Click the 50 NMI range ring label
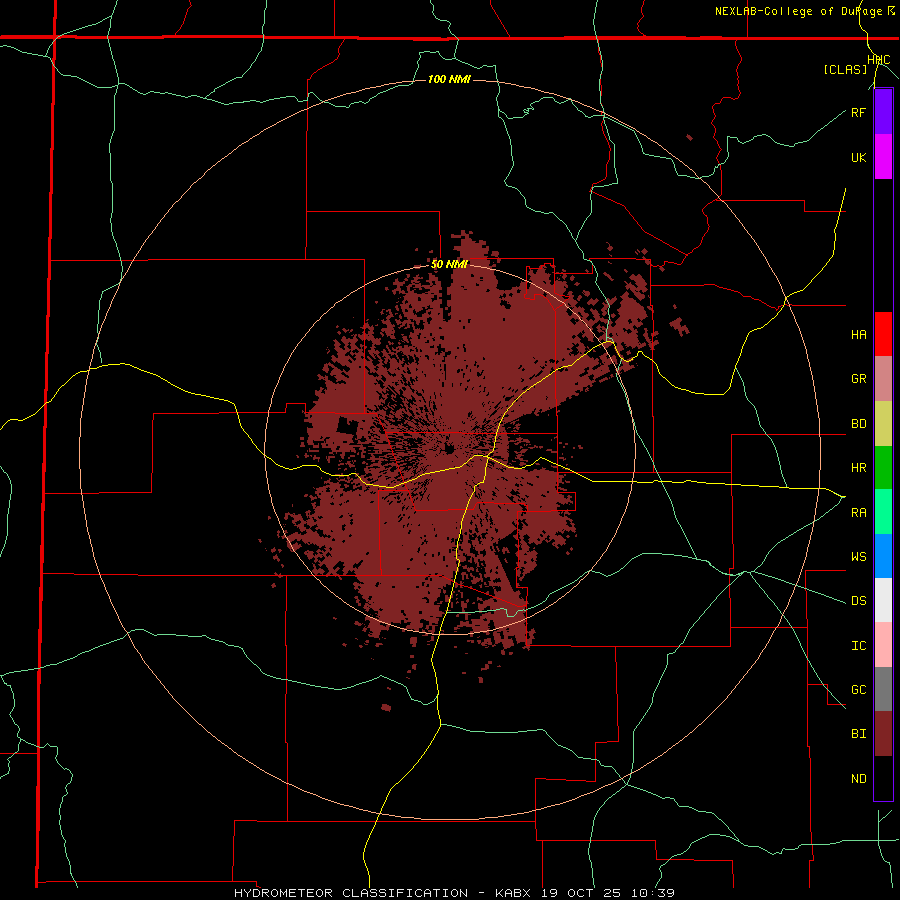Viewport: 900px width, 900px height. pyautogui.click(x=449, y=265)
